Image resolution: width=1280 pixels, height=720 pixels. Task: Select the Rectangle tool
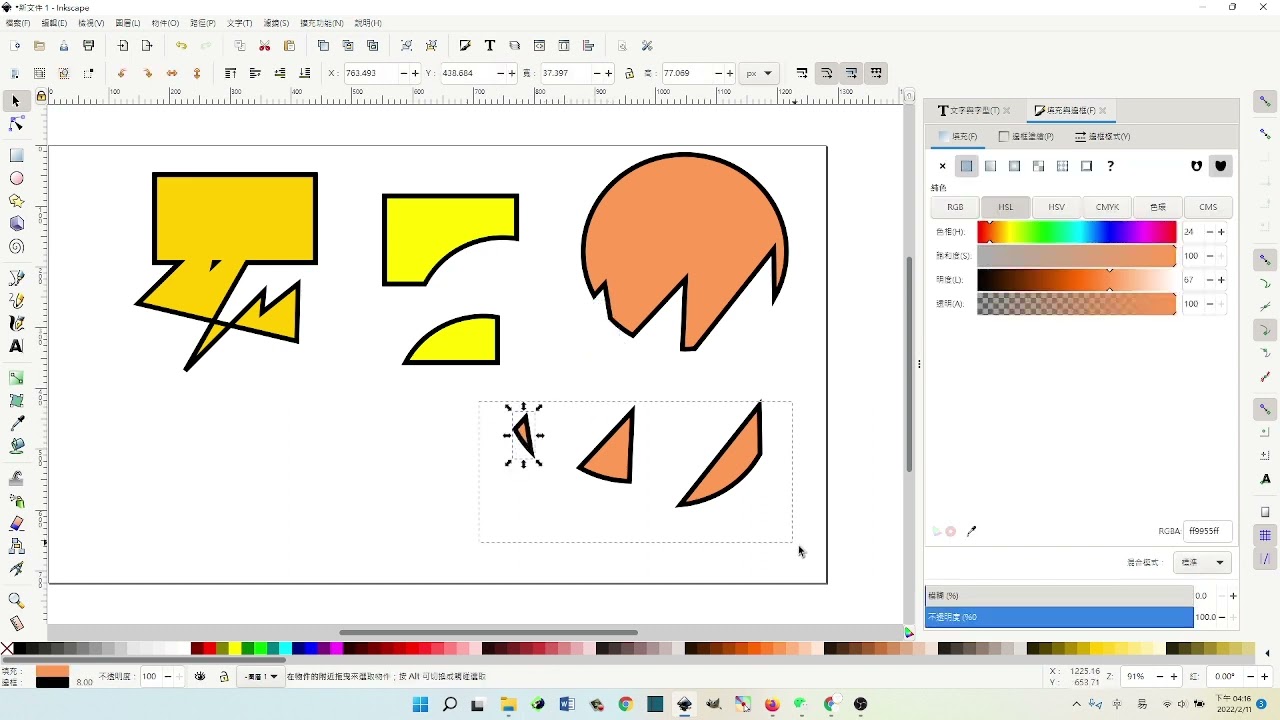tap(16, 155)
